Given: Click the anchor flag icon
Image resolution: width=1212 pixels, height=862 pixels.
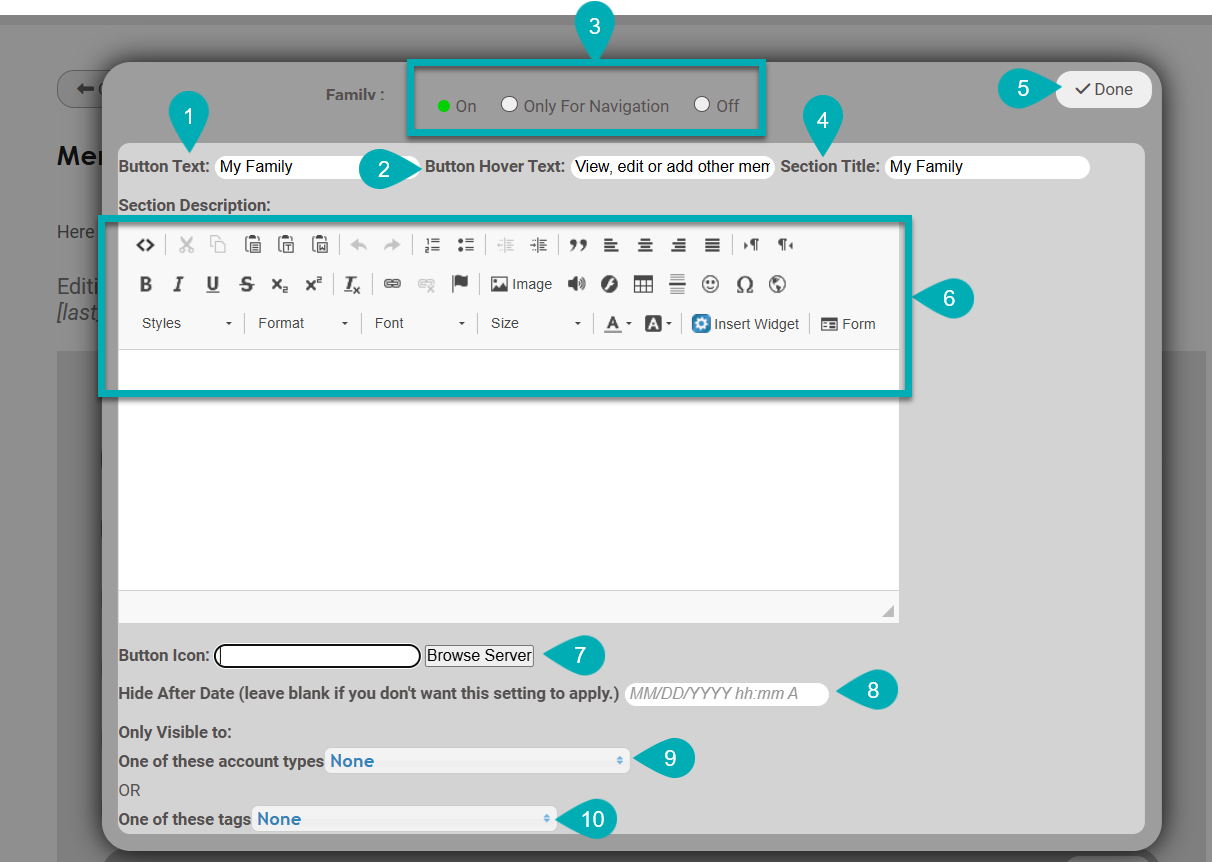Looking at the screenshot, I should (x=460, y=284).
